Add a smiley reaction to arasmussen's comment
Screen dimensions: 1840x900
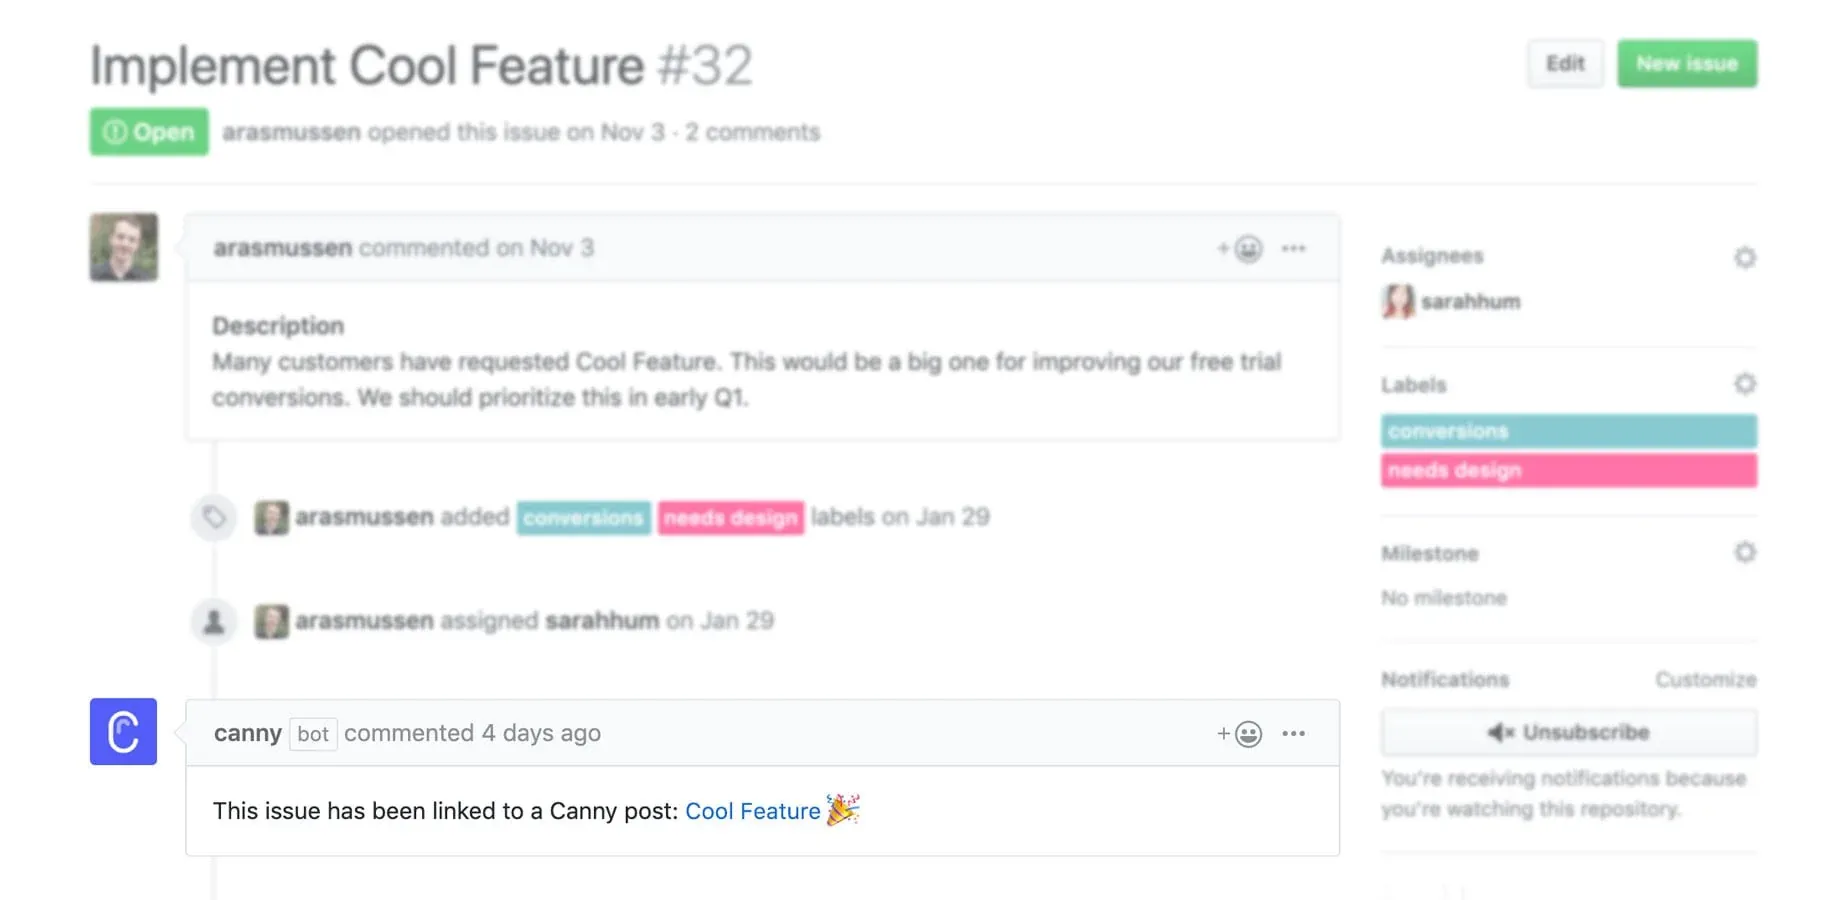click(x=1248, y=247)
